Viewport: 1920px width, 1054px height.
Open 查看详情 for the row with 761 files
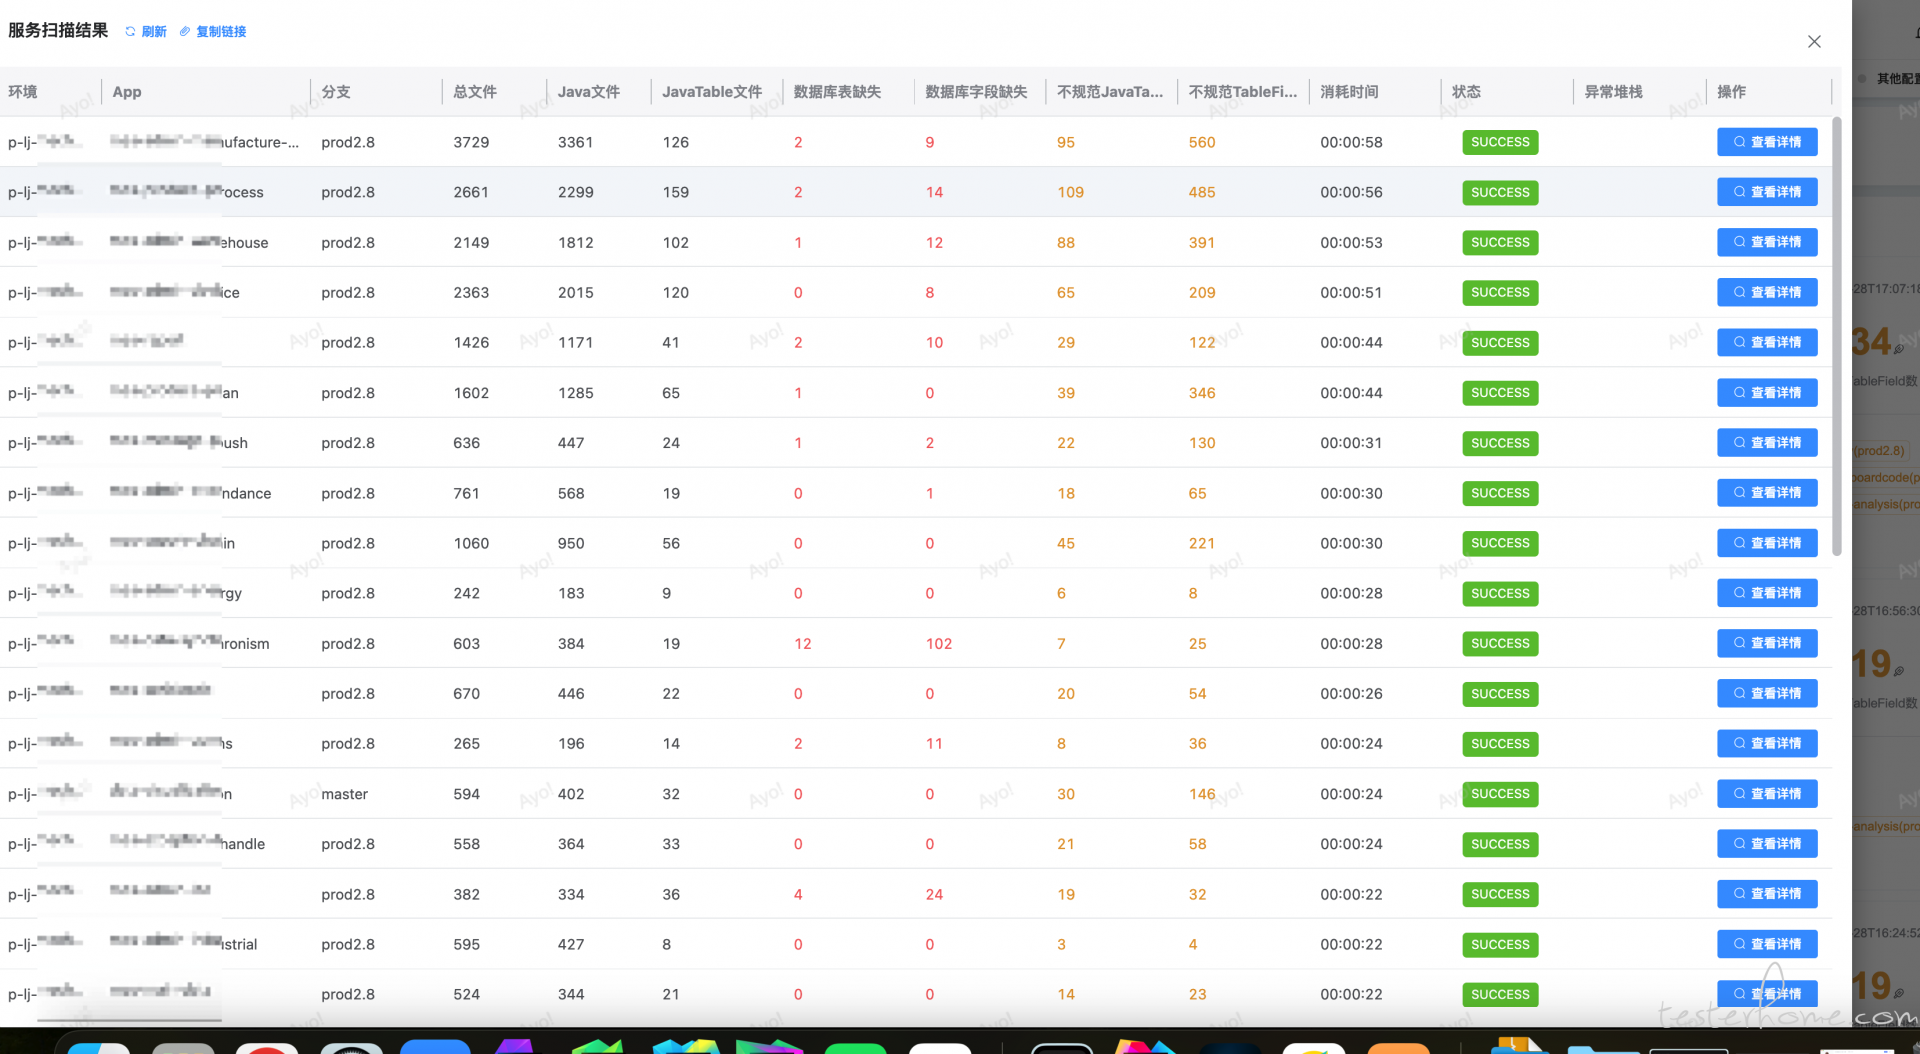tap(1767, 493)
